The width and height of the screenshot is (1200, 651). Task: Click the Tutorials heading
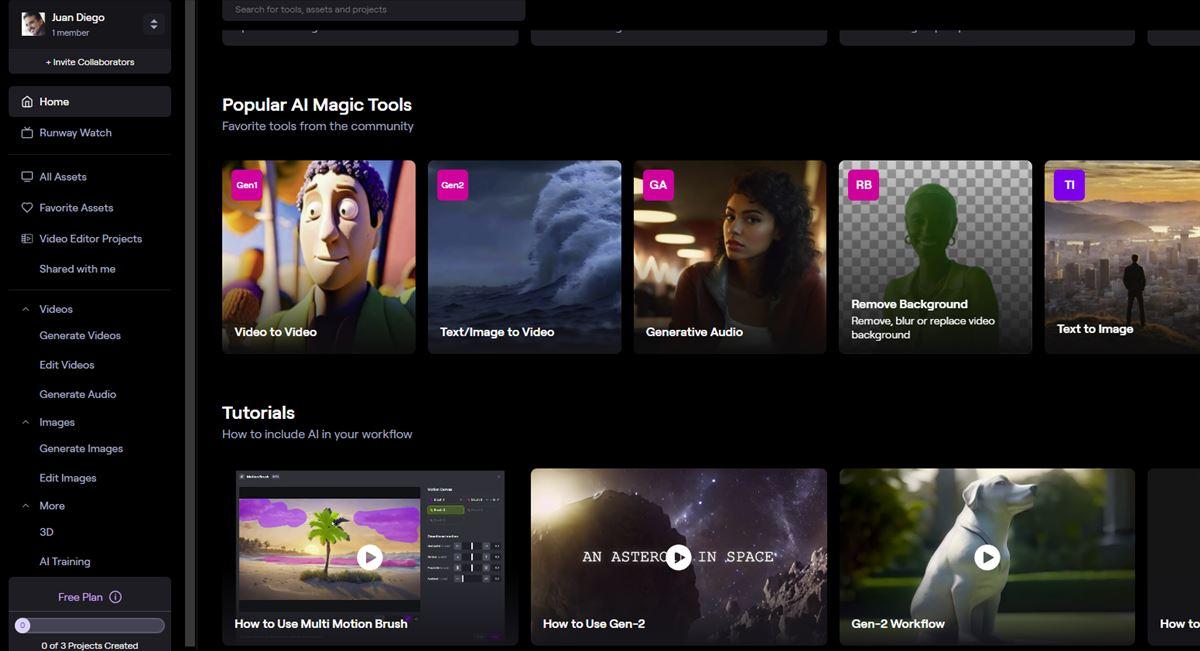click(258, 413)
